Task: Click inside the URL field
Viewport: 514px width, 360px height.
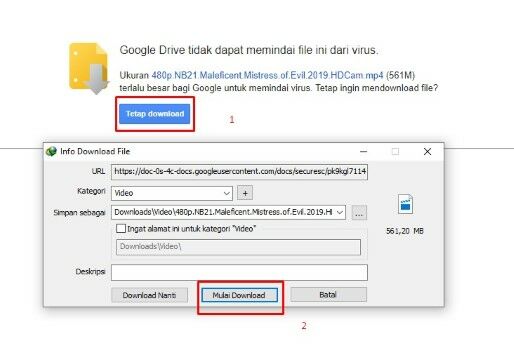Action: point(239,171)
